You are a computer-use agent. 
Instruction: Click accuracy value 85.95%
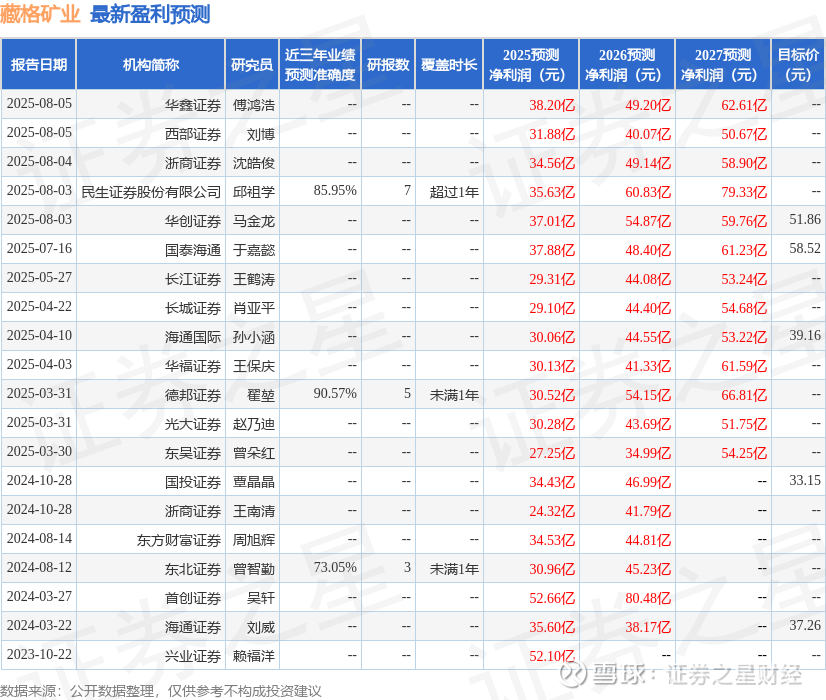click(335, 190)
